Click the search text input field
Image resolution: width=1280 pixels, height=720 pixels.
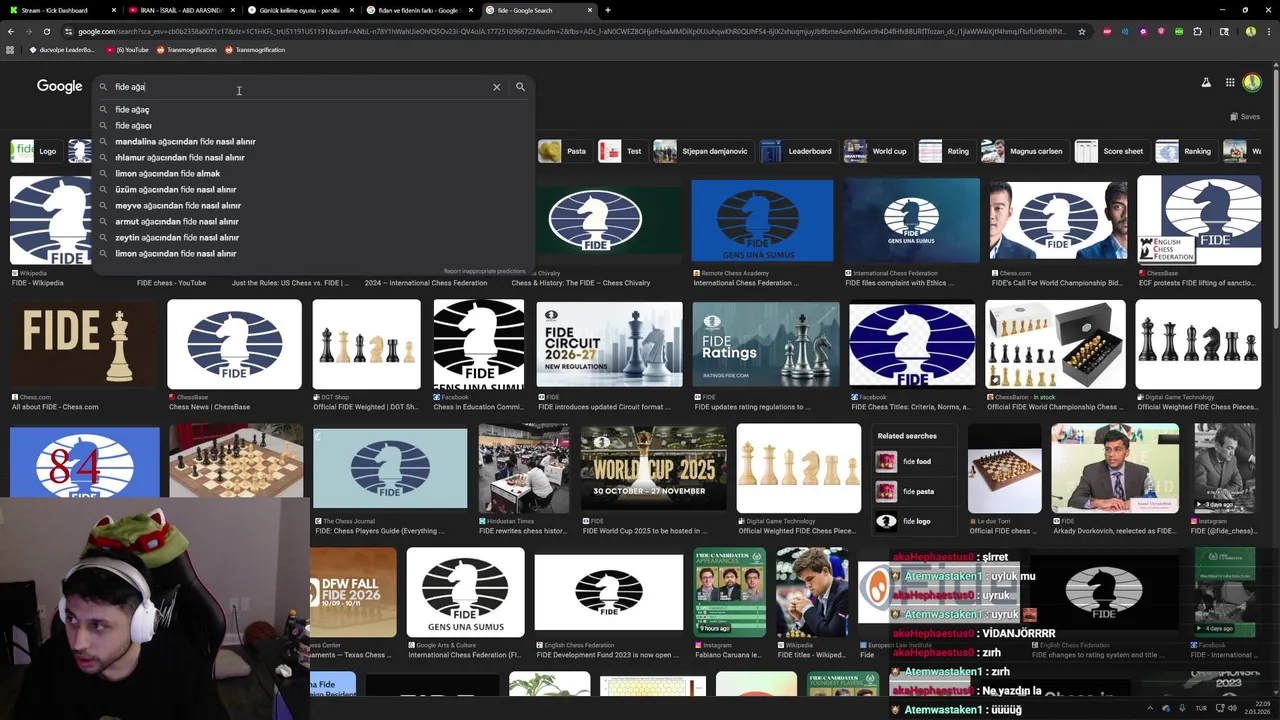300,87
